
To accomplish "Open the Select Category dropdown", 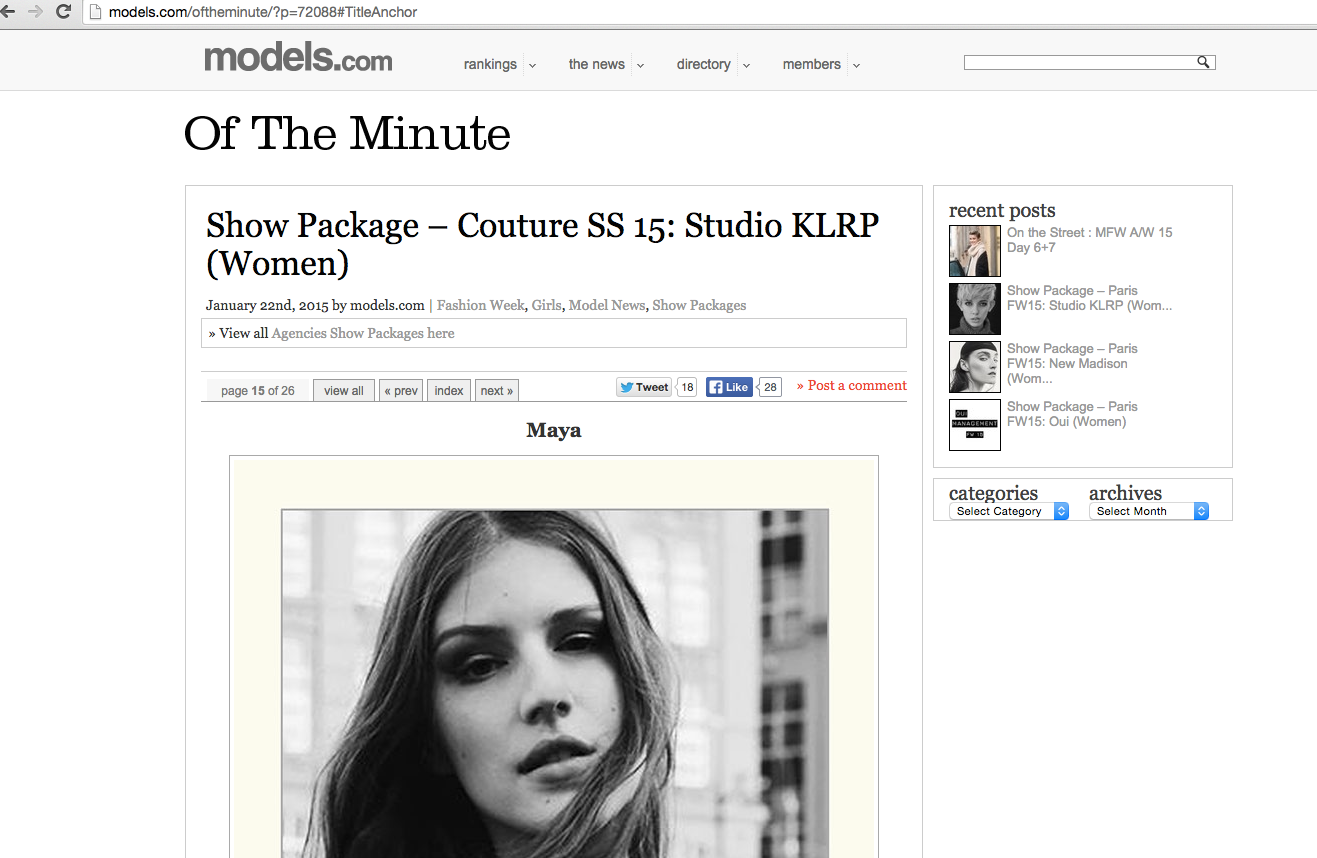I will click(x=1009, y=511).
